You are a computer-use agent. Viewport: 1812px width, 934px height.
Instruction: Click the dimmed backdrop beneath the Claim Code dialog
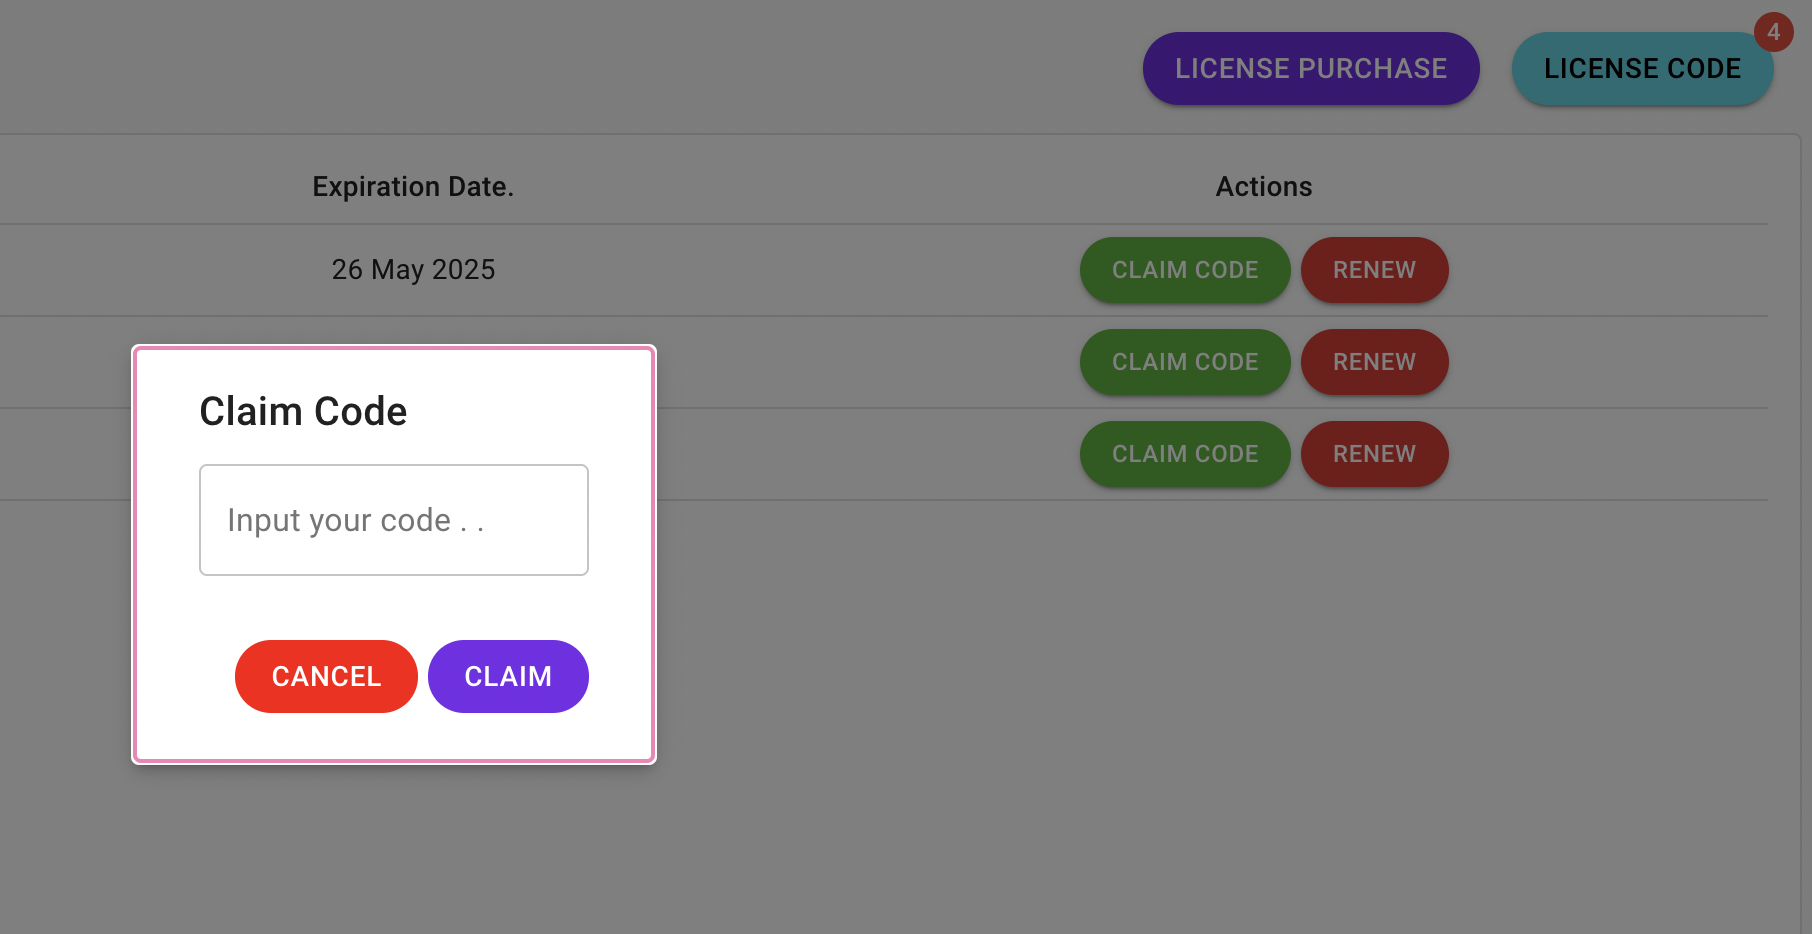(393, 850)
